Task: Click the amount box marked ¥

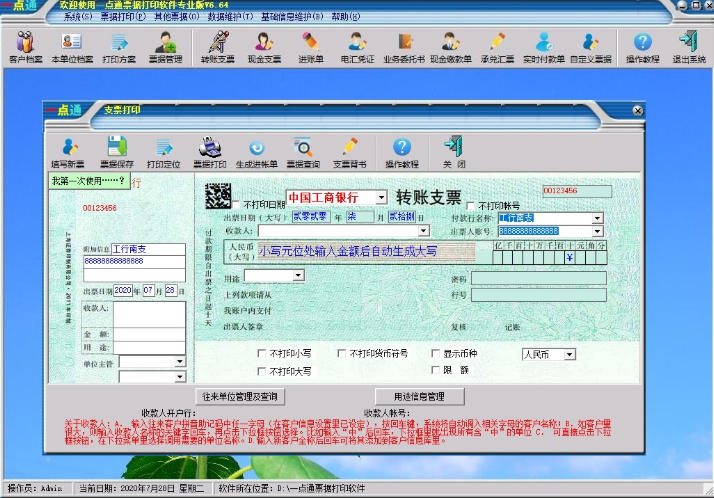Action: (x=570, y=258)
